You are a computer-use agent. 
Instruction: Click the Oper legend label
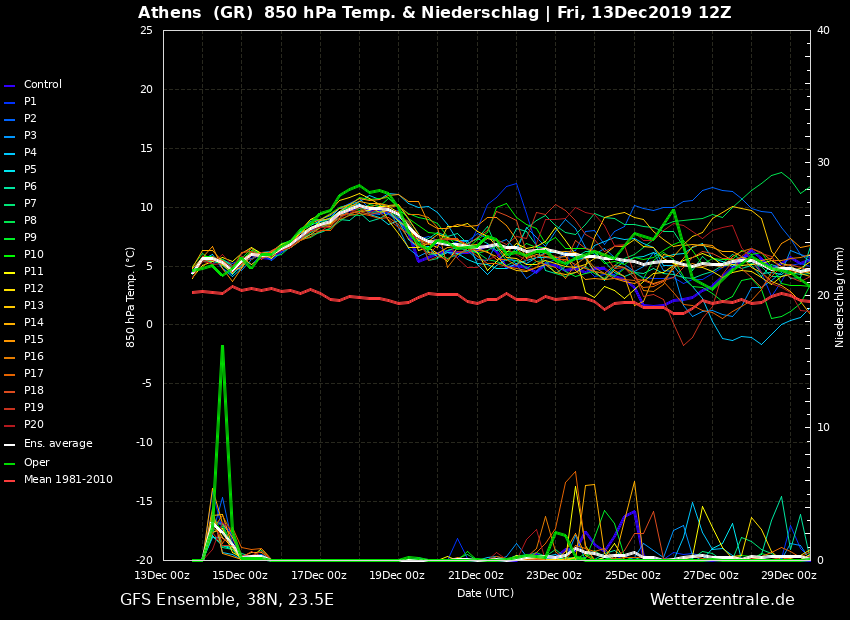click(36, 463)
